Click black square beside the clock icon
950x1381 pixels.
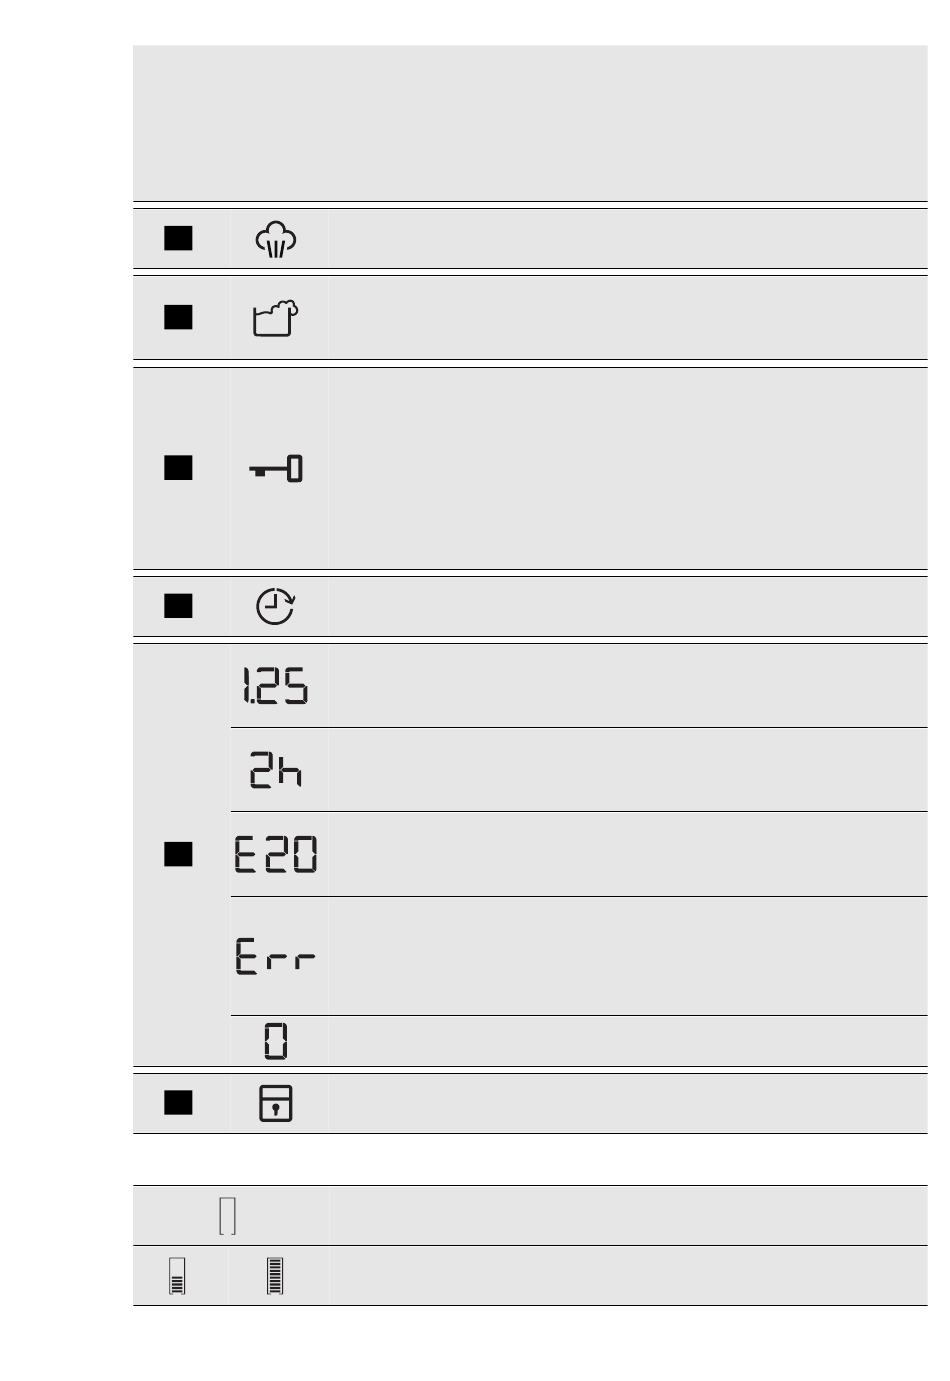tap(178, 606)
